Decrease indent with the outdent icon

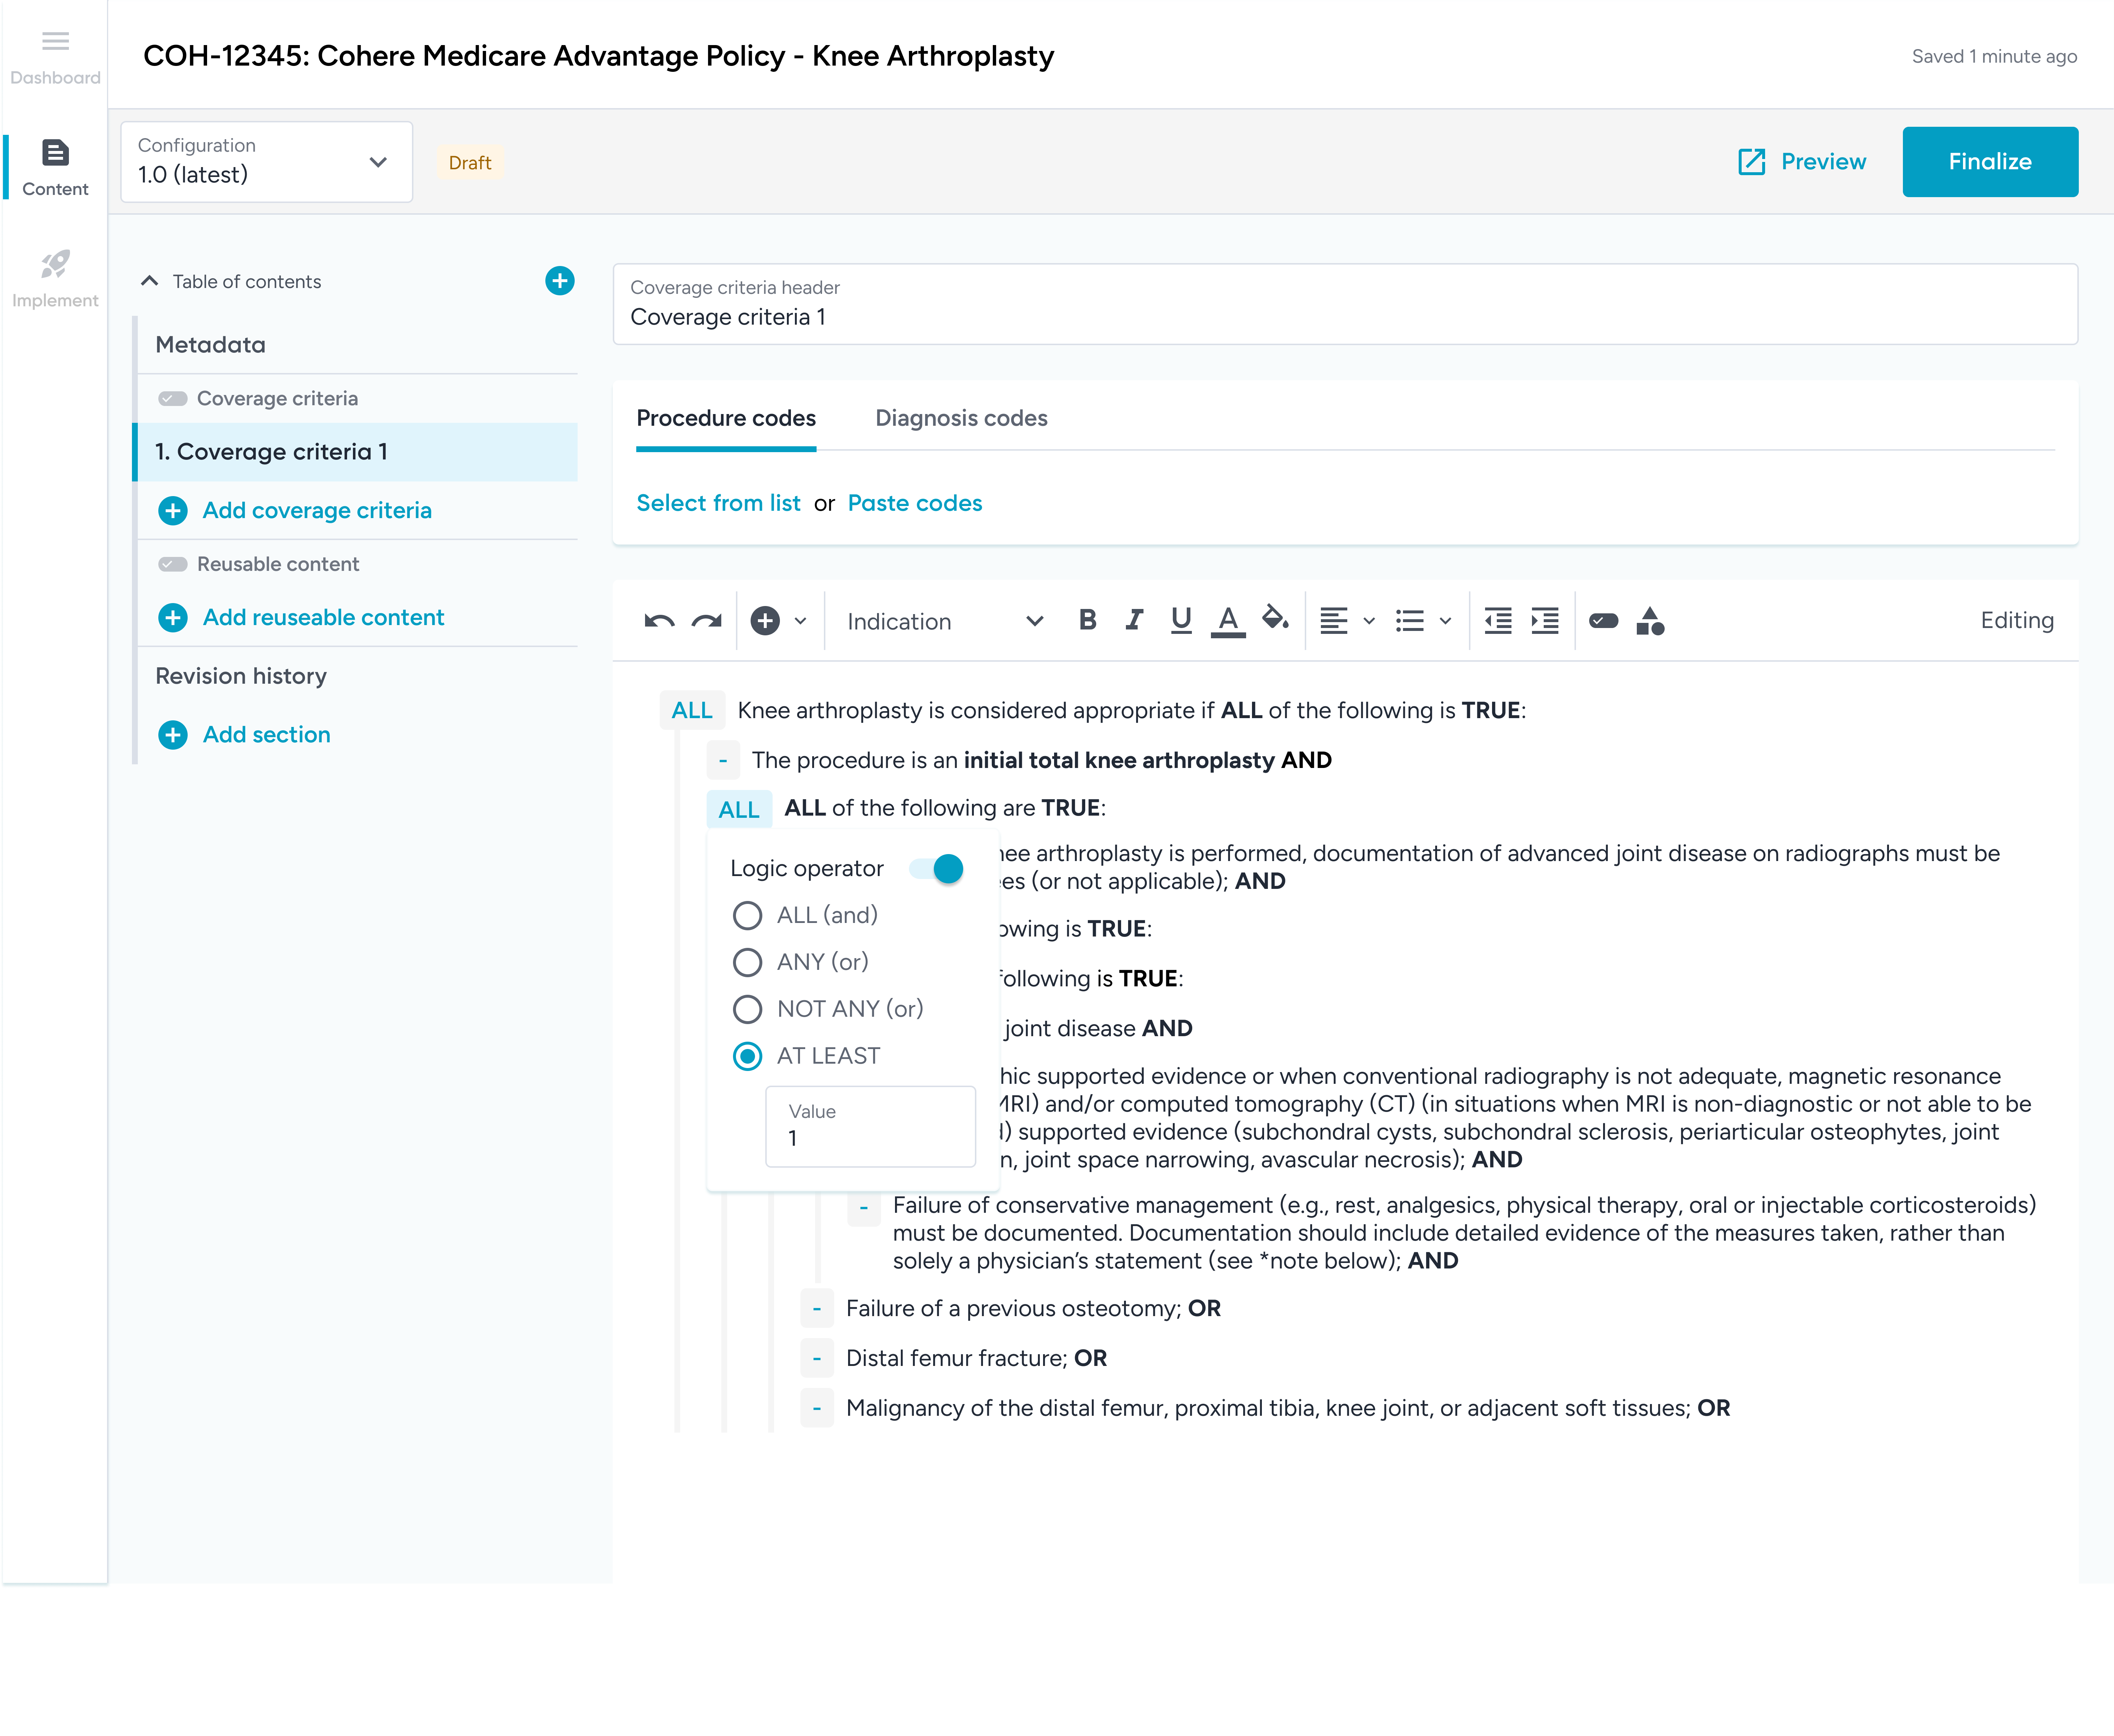click(x=1498, y=621)
